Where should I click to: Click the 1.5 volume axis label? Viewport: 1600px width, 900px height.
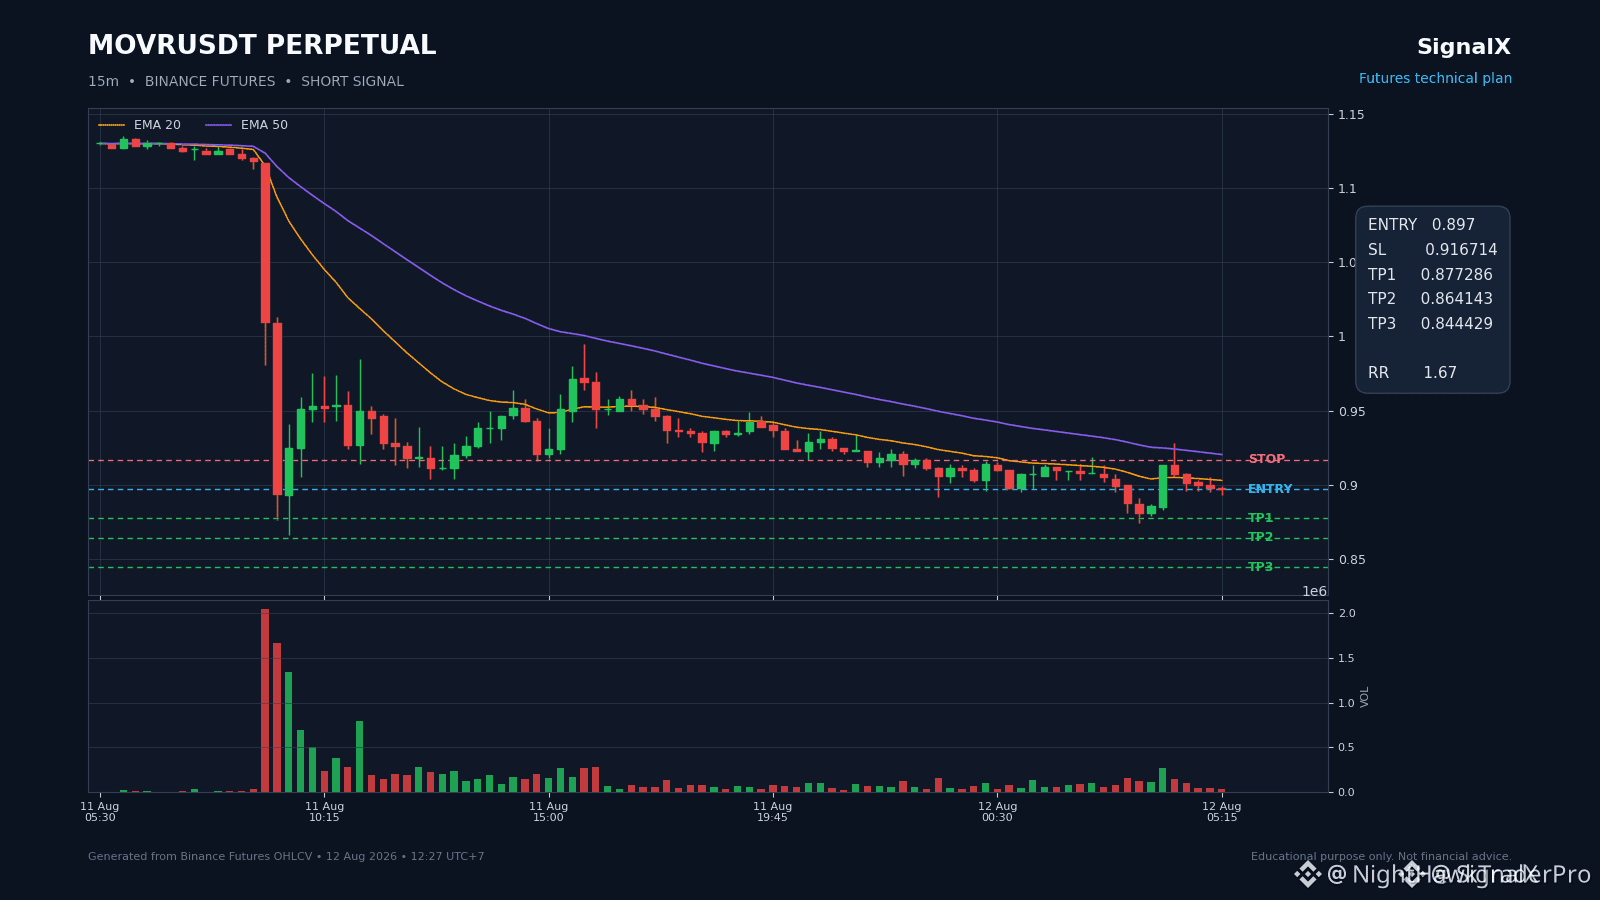[x=1347, y=658]
